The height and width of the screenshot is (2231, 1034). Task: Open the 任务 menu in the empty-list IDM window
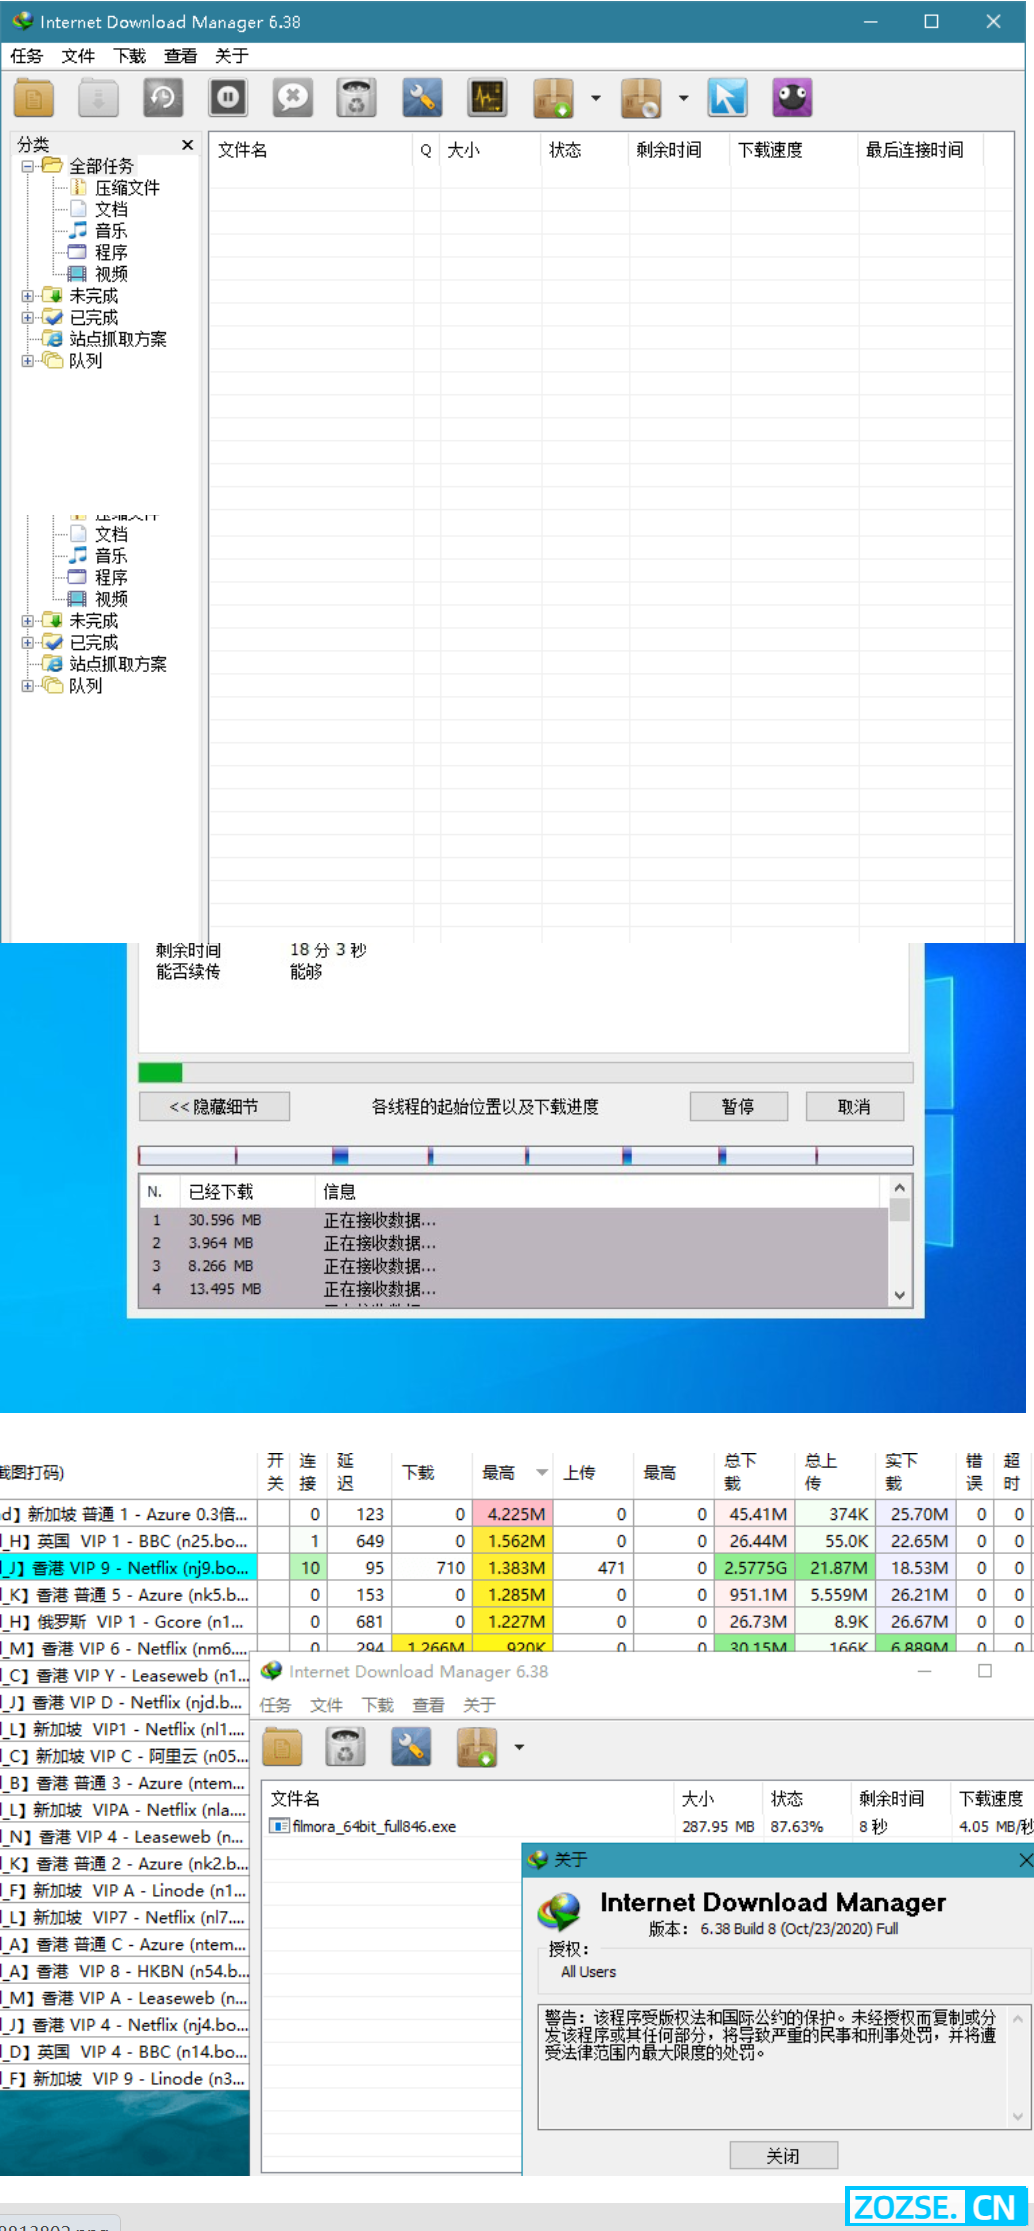pyautogui.click(x=26, y=56)
